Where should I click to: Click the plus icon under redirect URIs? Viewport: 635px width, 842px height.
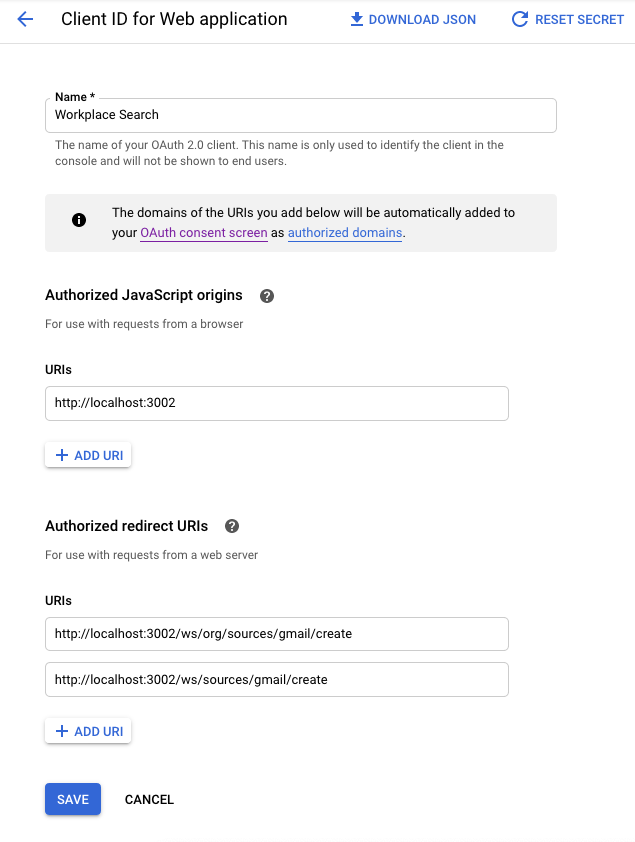tap(62, 731)
